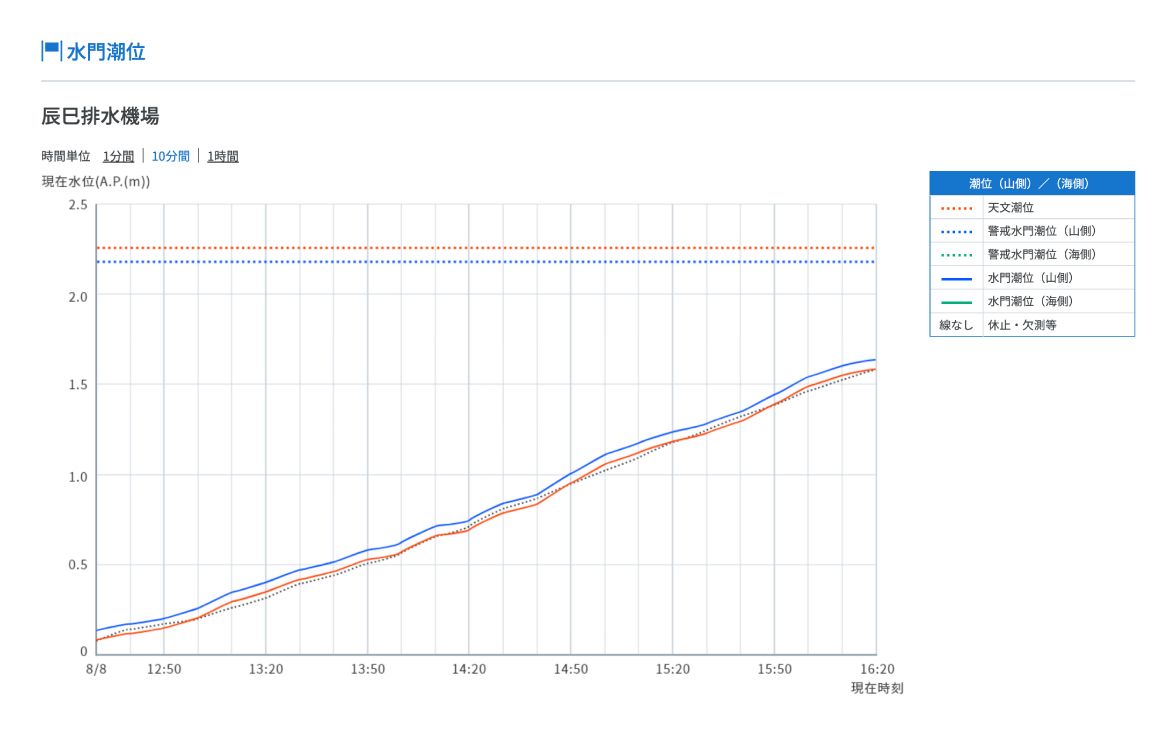
Task: Click the 14:20 label on time axis
Action: [x=469, y=669]
